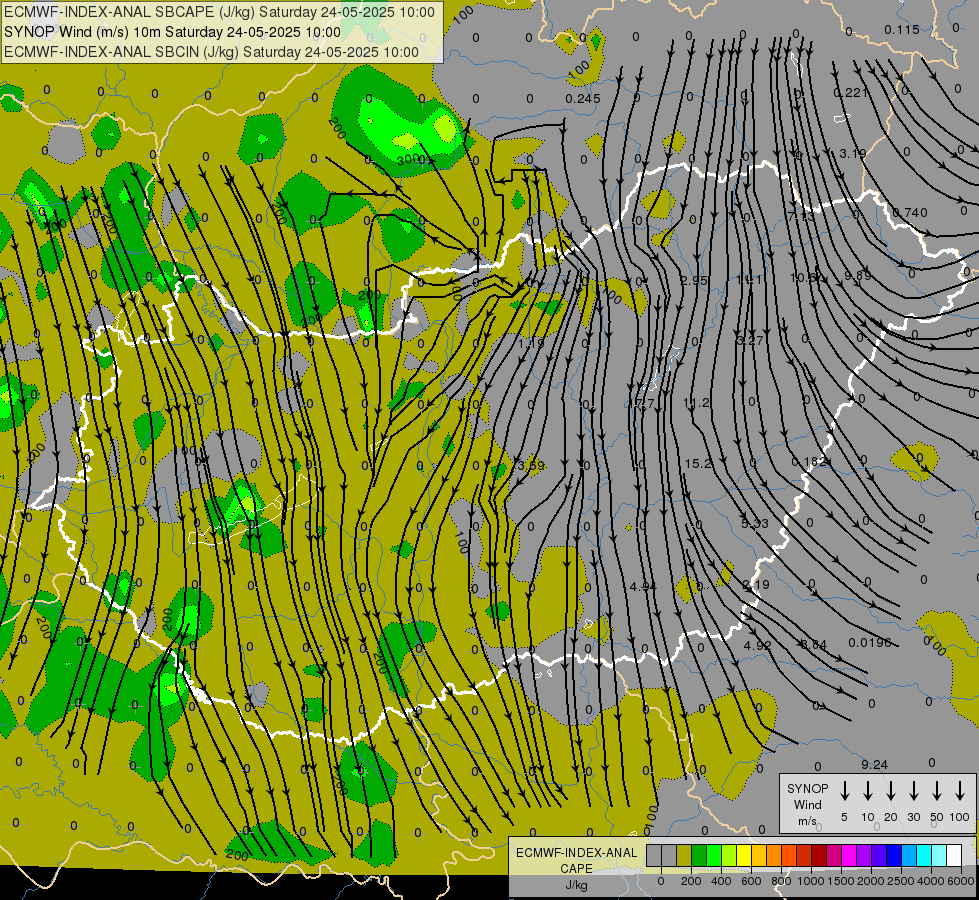This screenshot has width=979, height=900.
Task: Click the 9.24 value on the map
Action: click(x=874, y=764)
